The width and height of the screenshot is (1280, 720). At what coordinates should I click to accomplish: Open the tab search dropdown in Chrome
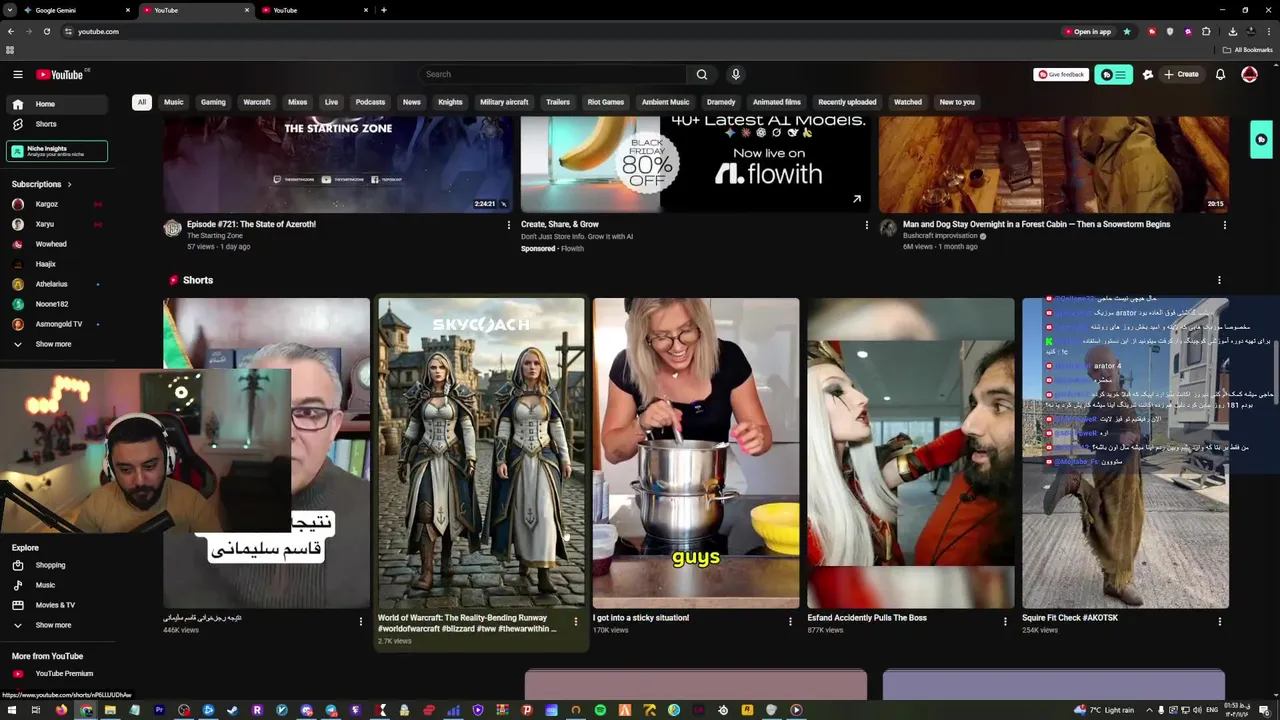click(8, 10)
